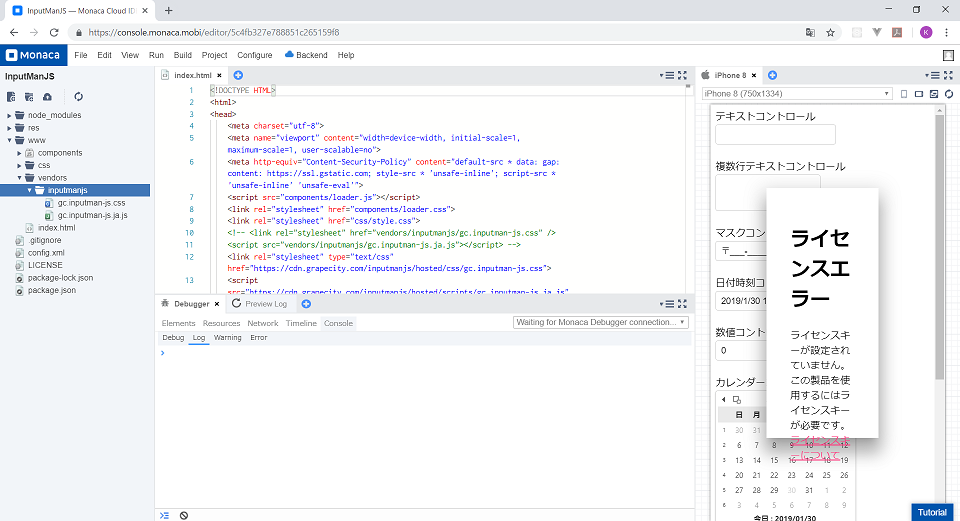Open a new browser tab
The image size is (960, 521).
click(168, 10)
